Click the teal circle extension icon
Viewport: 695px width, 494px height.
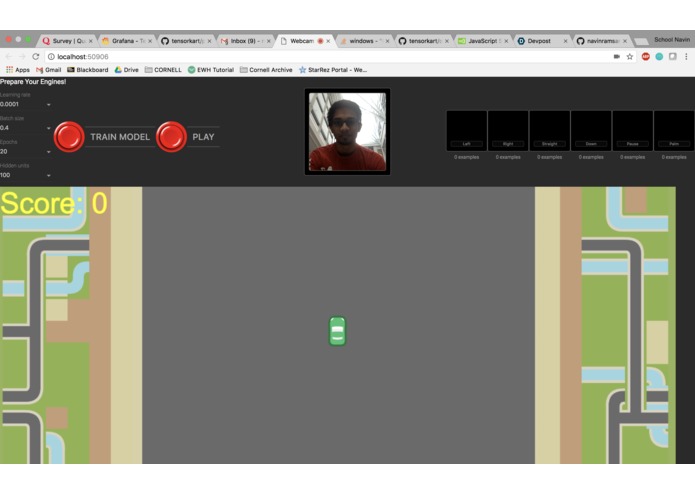click(659, 57)
